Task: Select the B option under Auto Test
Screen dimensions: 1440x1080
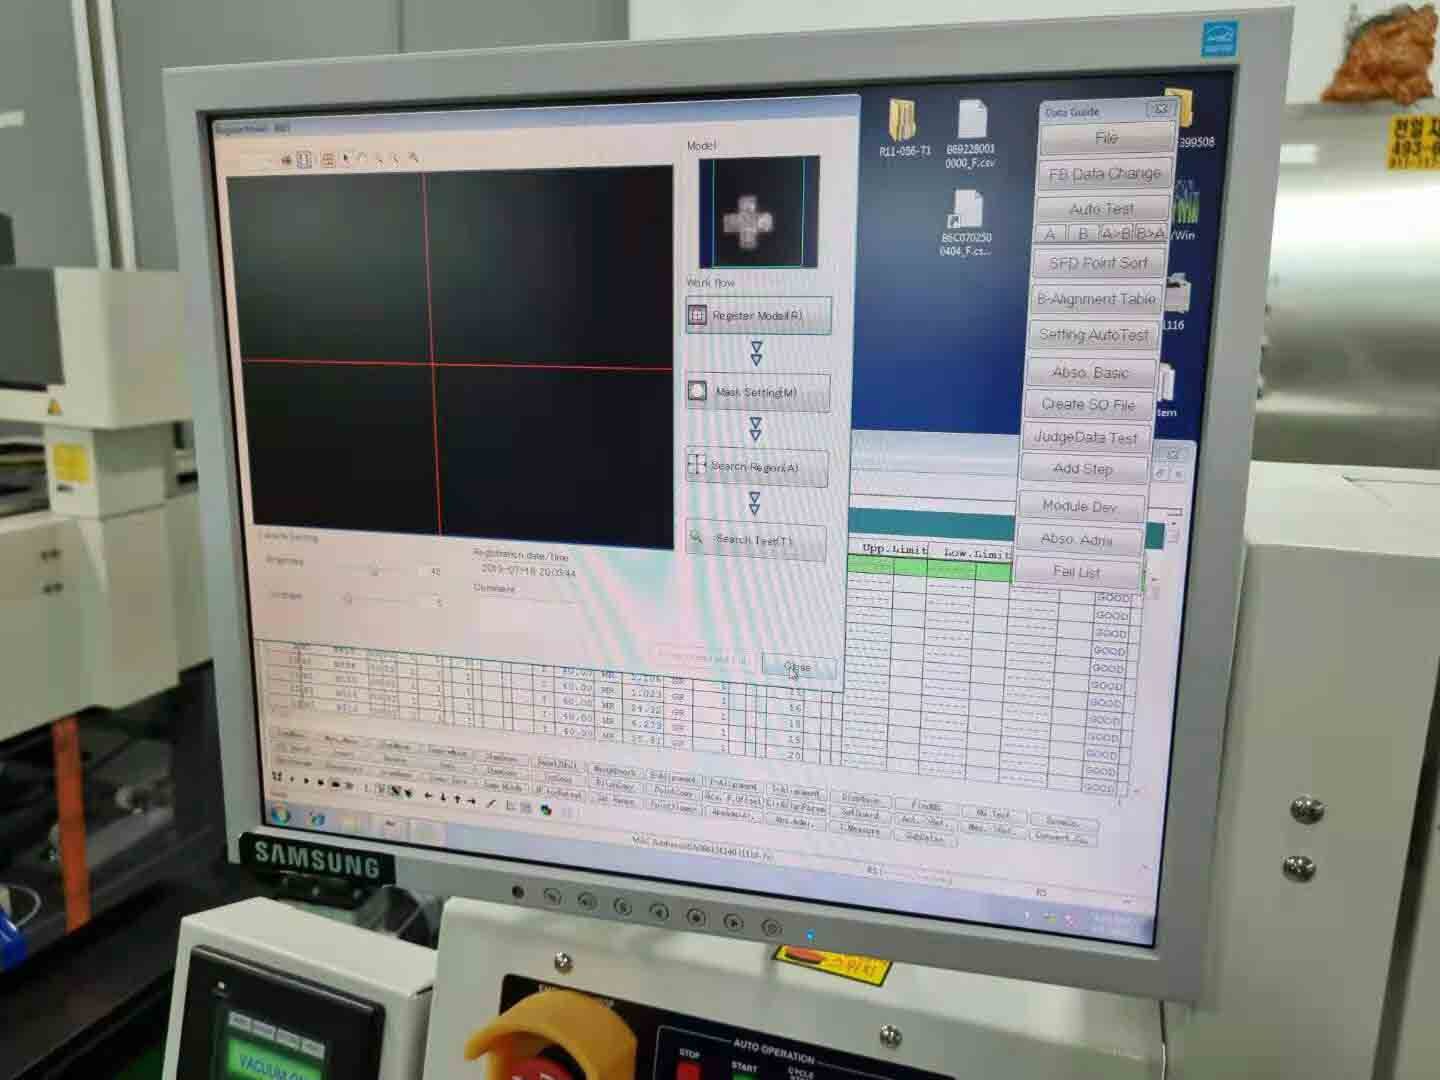Action: click(1082, 234)
